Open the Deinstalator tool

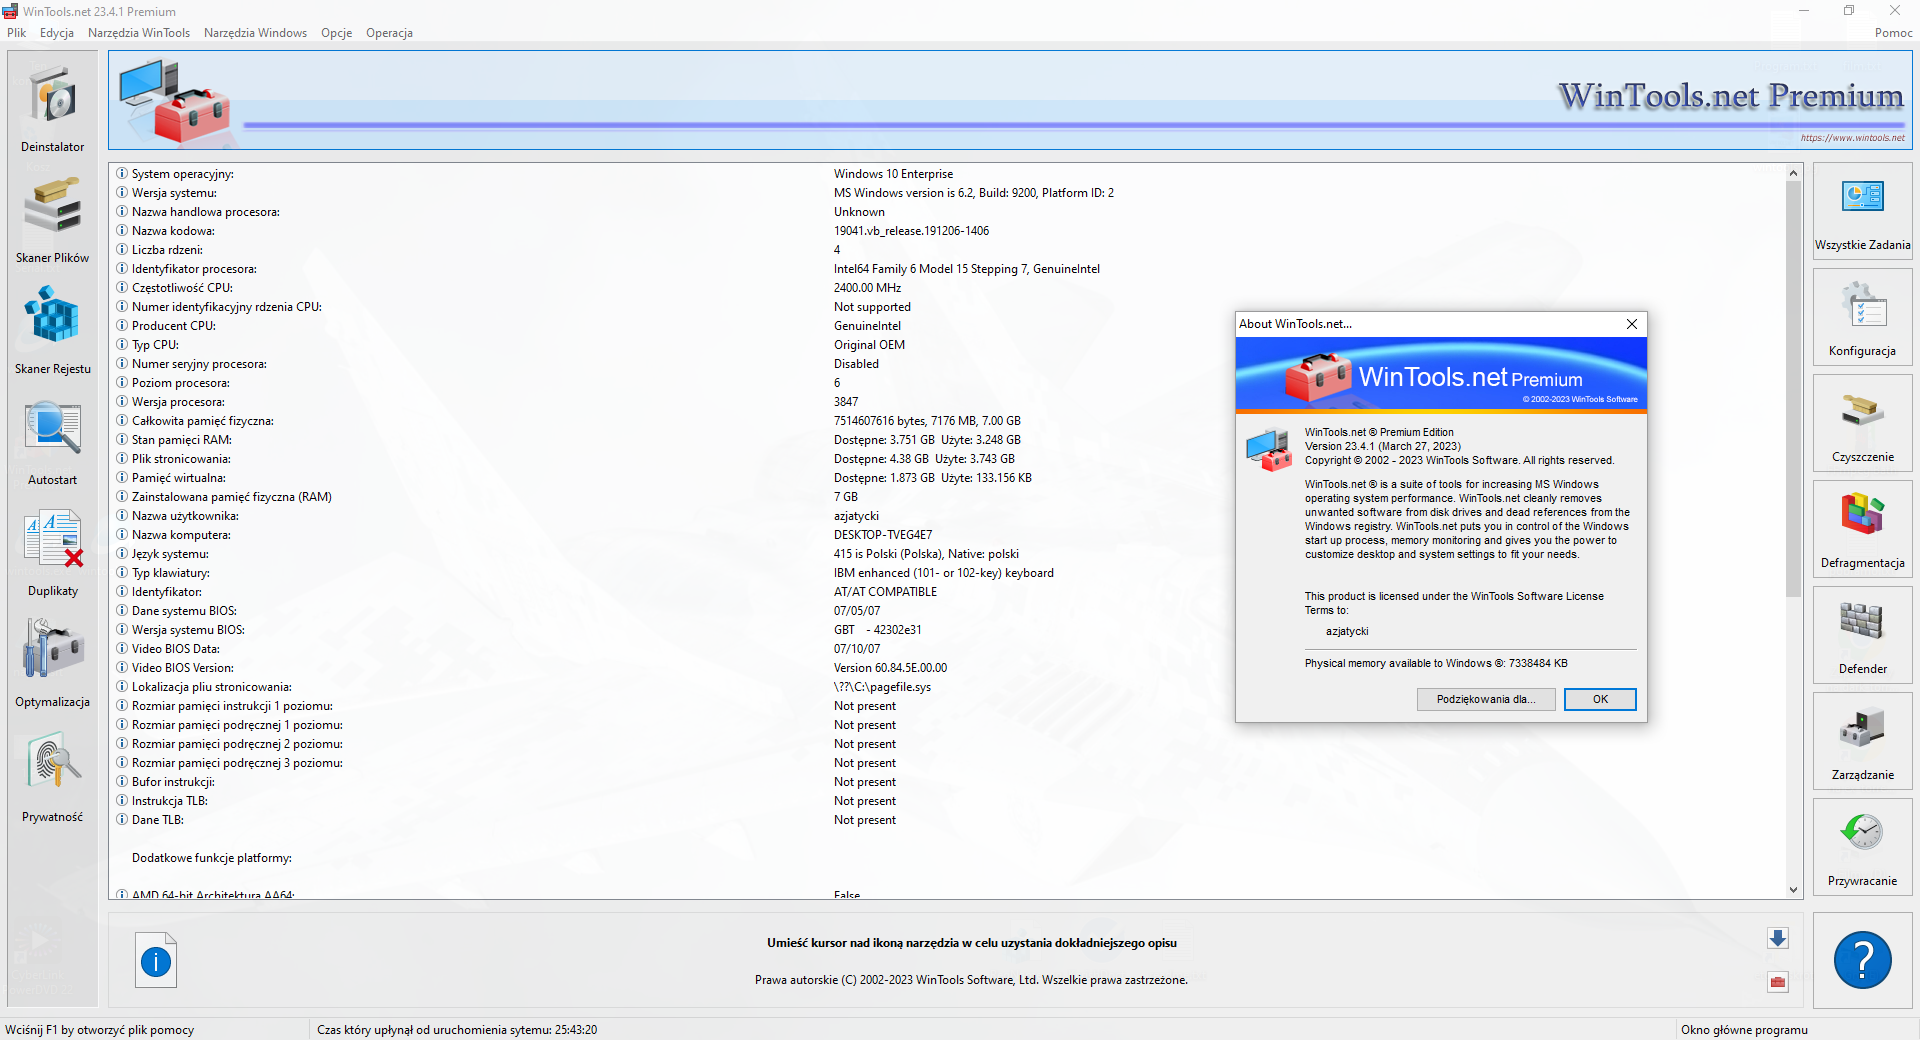point(53,107)
